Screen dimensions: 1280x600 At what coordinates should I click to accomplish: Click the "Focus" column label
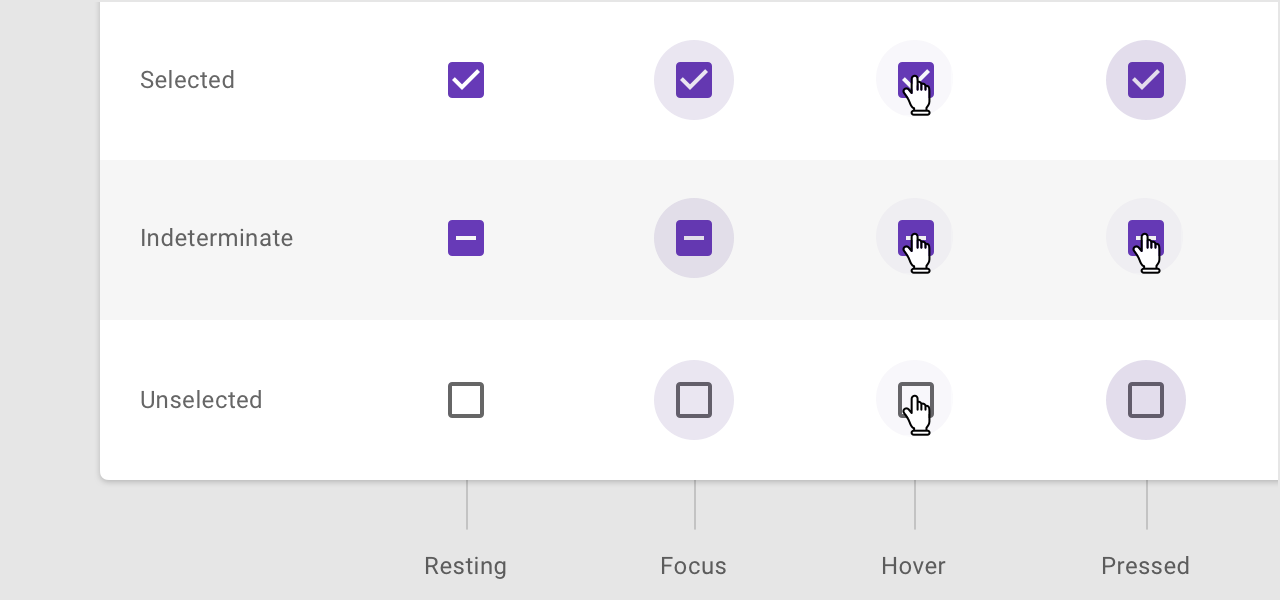tap(693, 566)
